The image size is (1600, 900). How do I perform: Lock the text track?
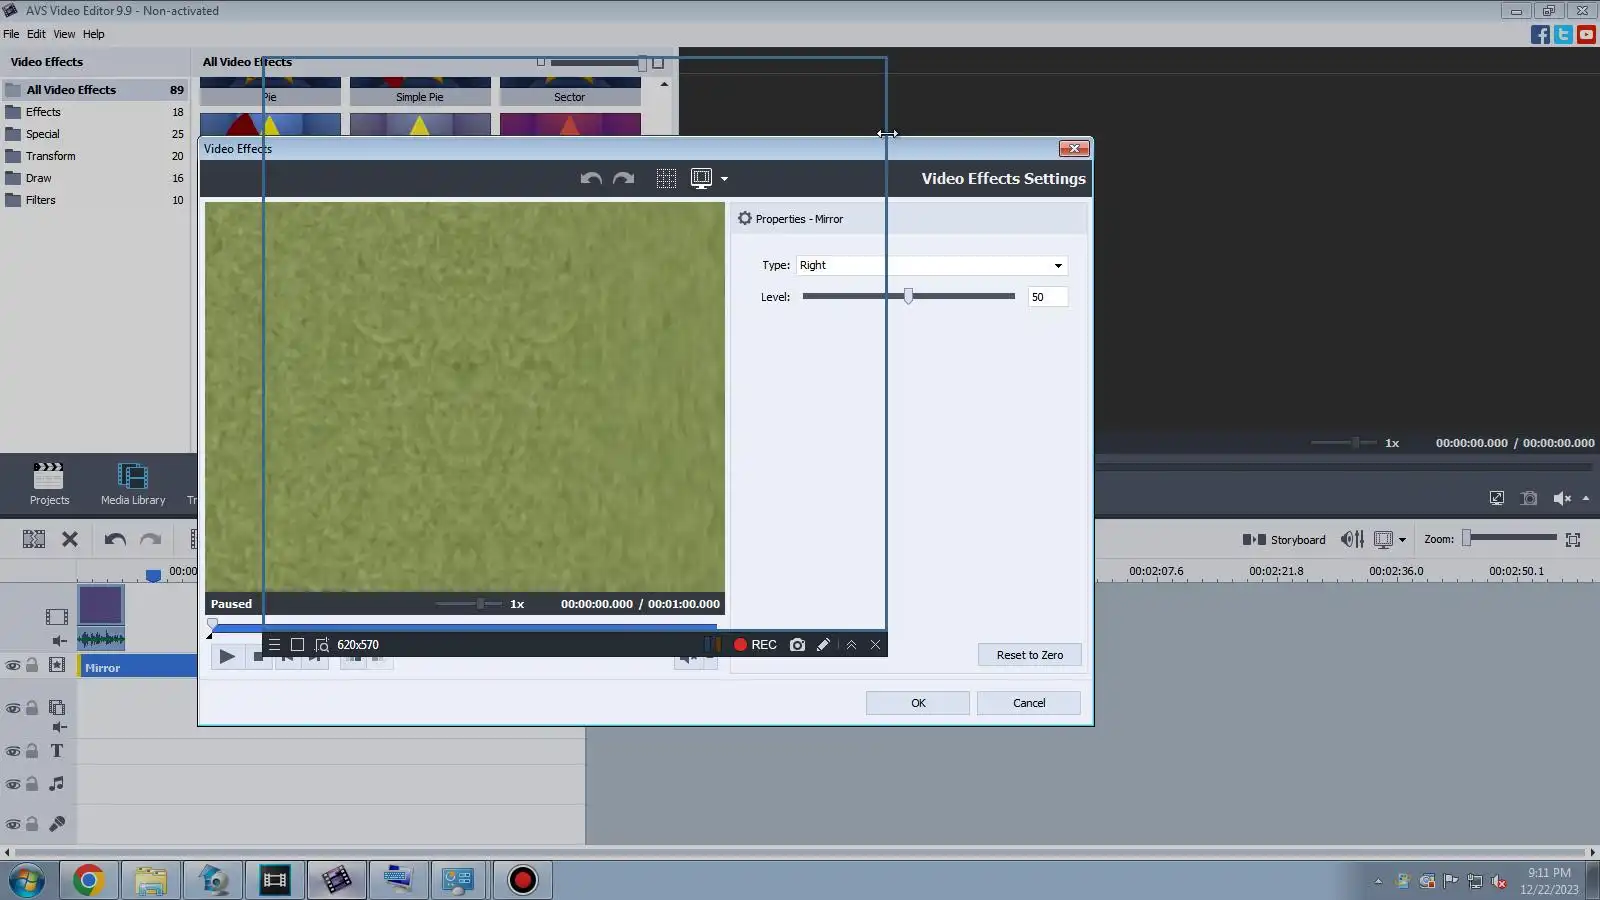click(32, 751)
